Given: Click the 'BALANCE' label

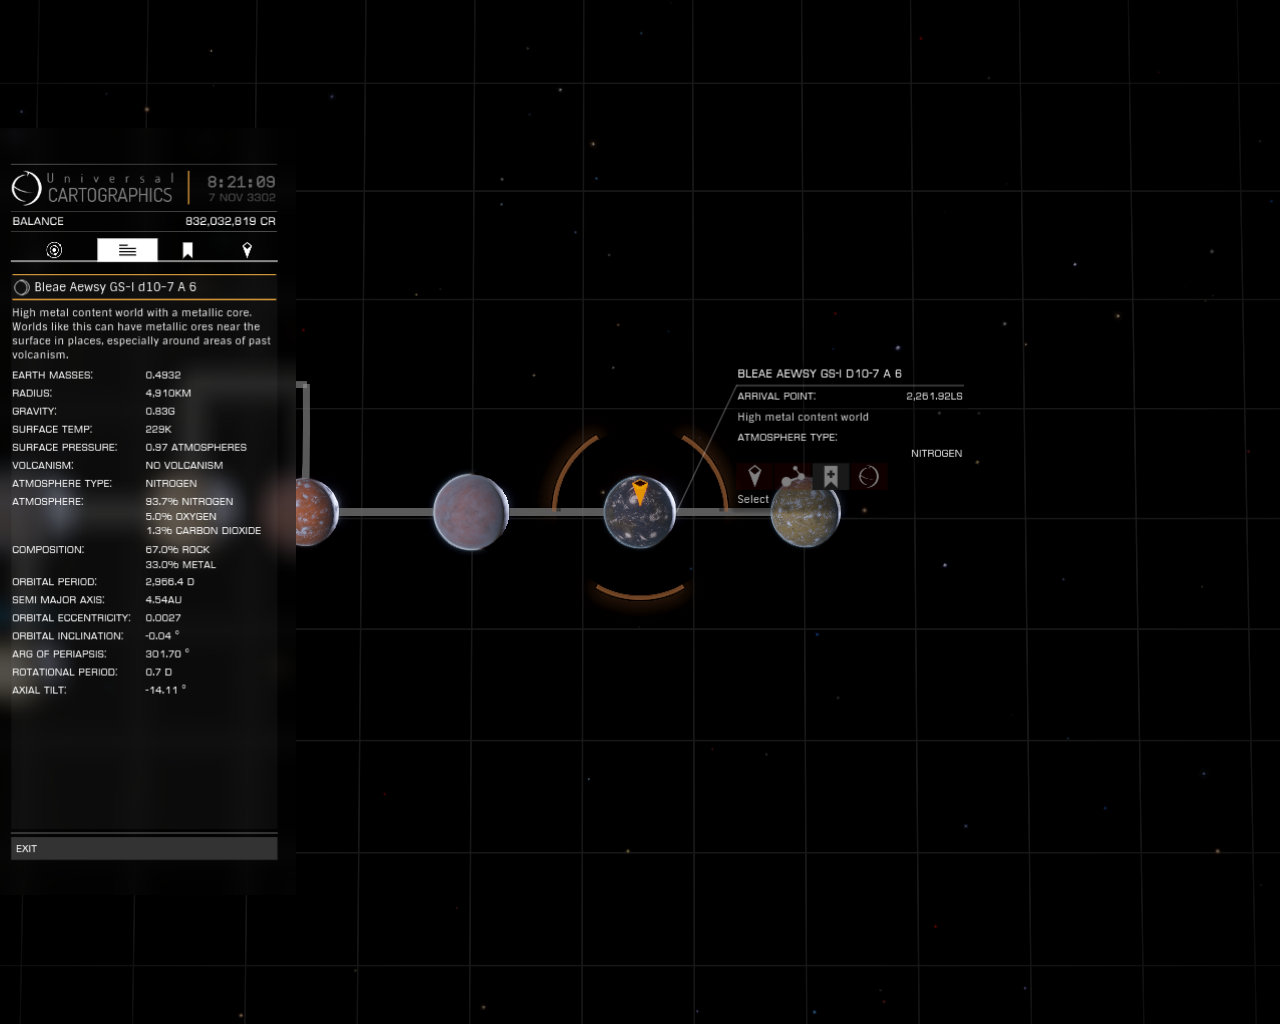Looking at the screenshot, I should [38, 221].
